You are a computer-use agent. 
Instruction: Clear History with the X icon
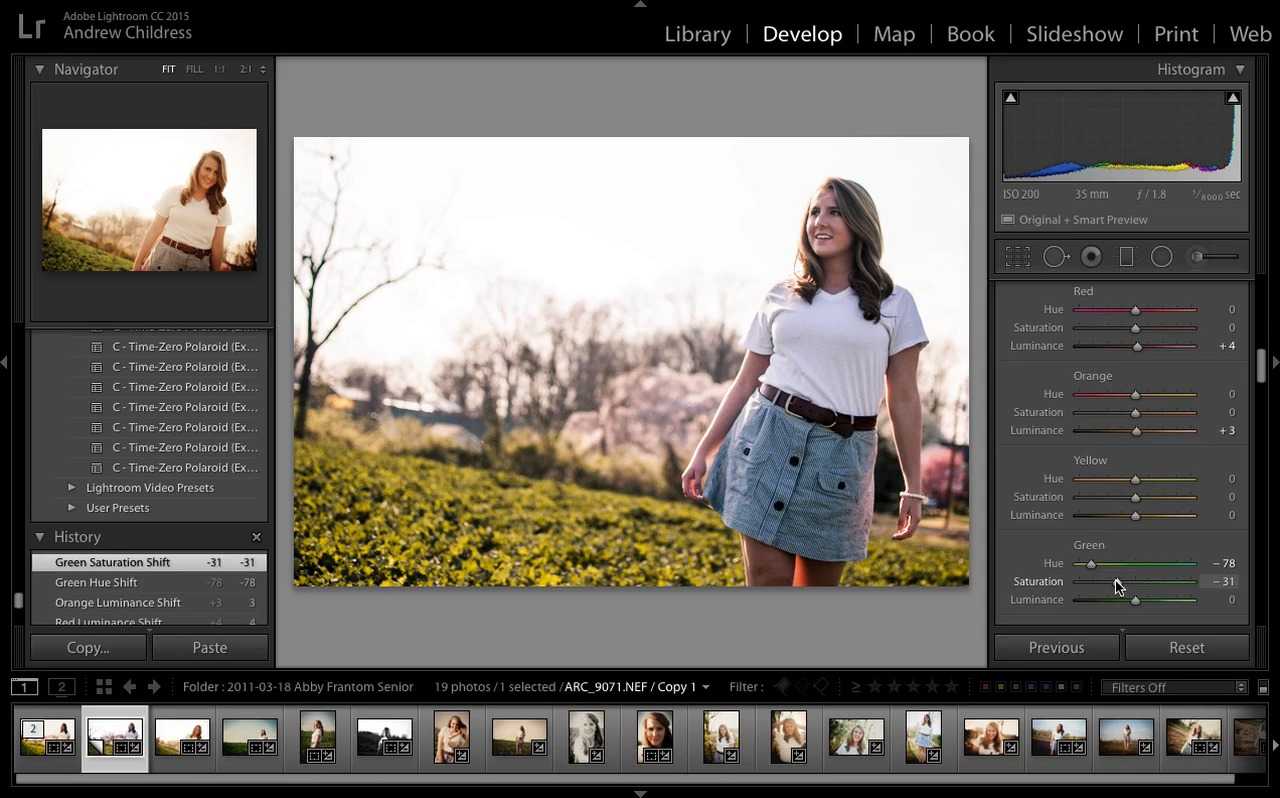coord(256,537)
